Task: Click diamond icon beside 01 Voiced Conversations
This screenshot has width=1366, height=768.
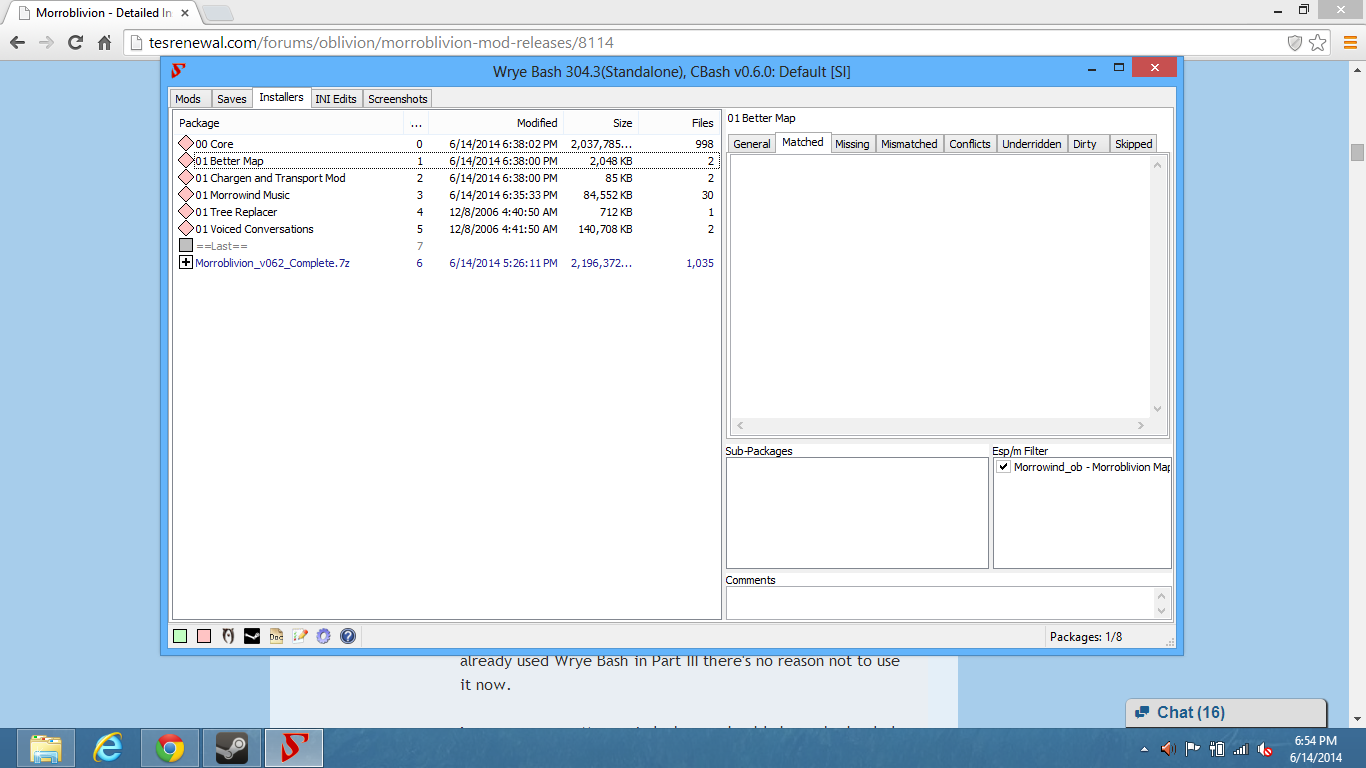Action: 186,229
